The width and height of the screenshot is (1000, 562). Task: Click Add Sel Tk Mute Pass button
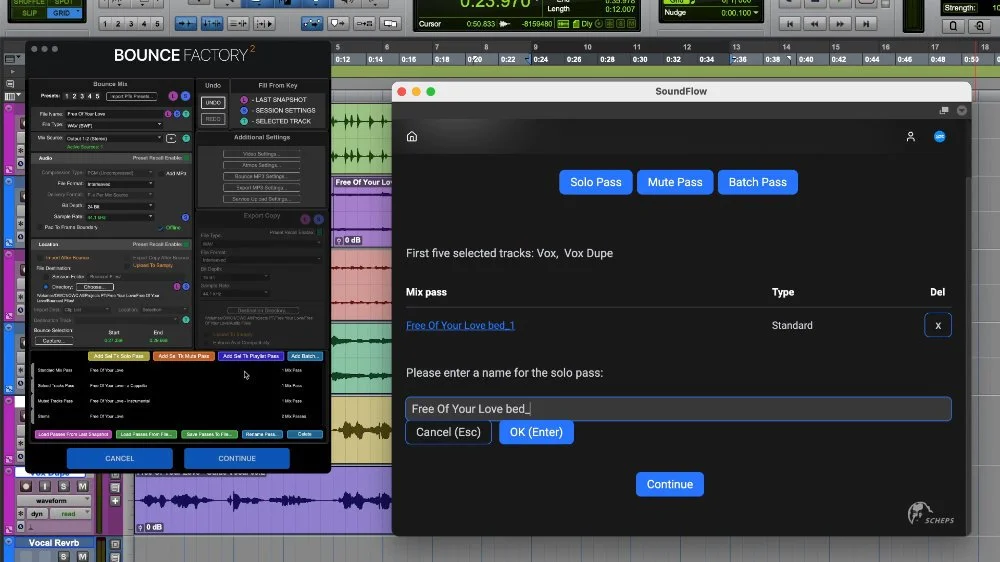(184, 356)
